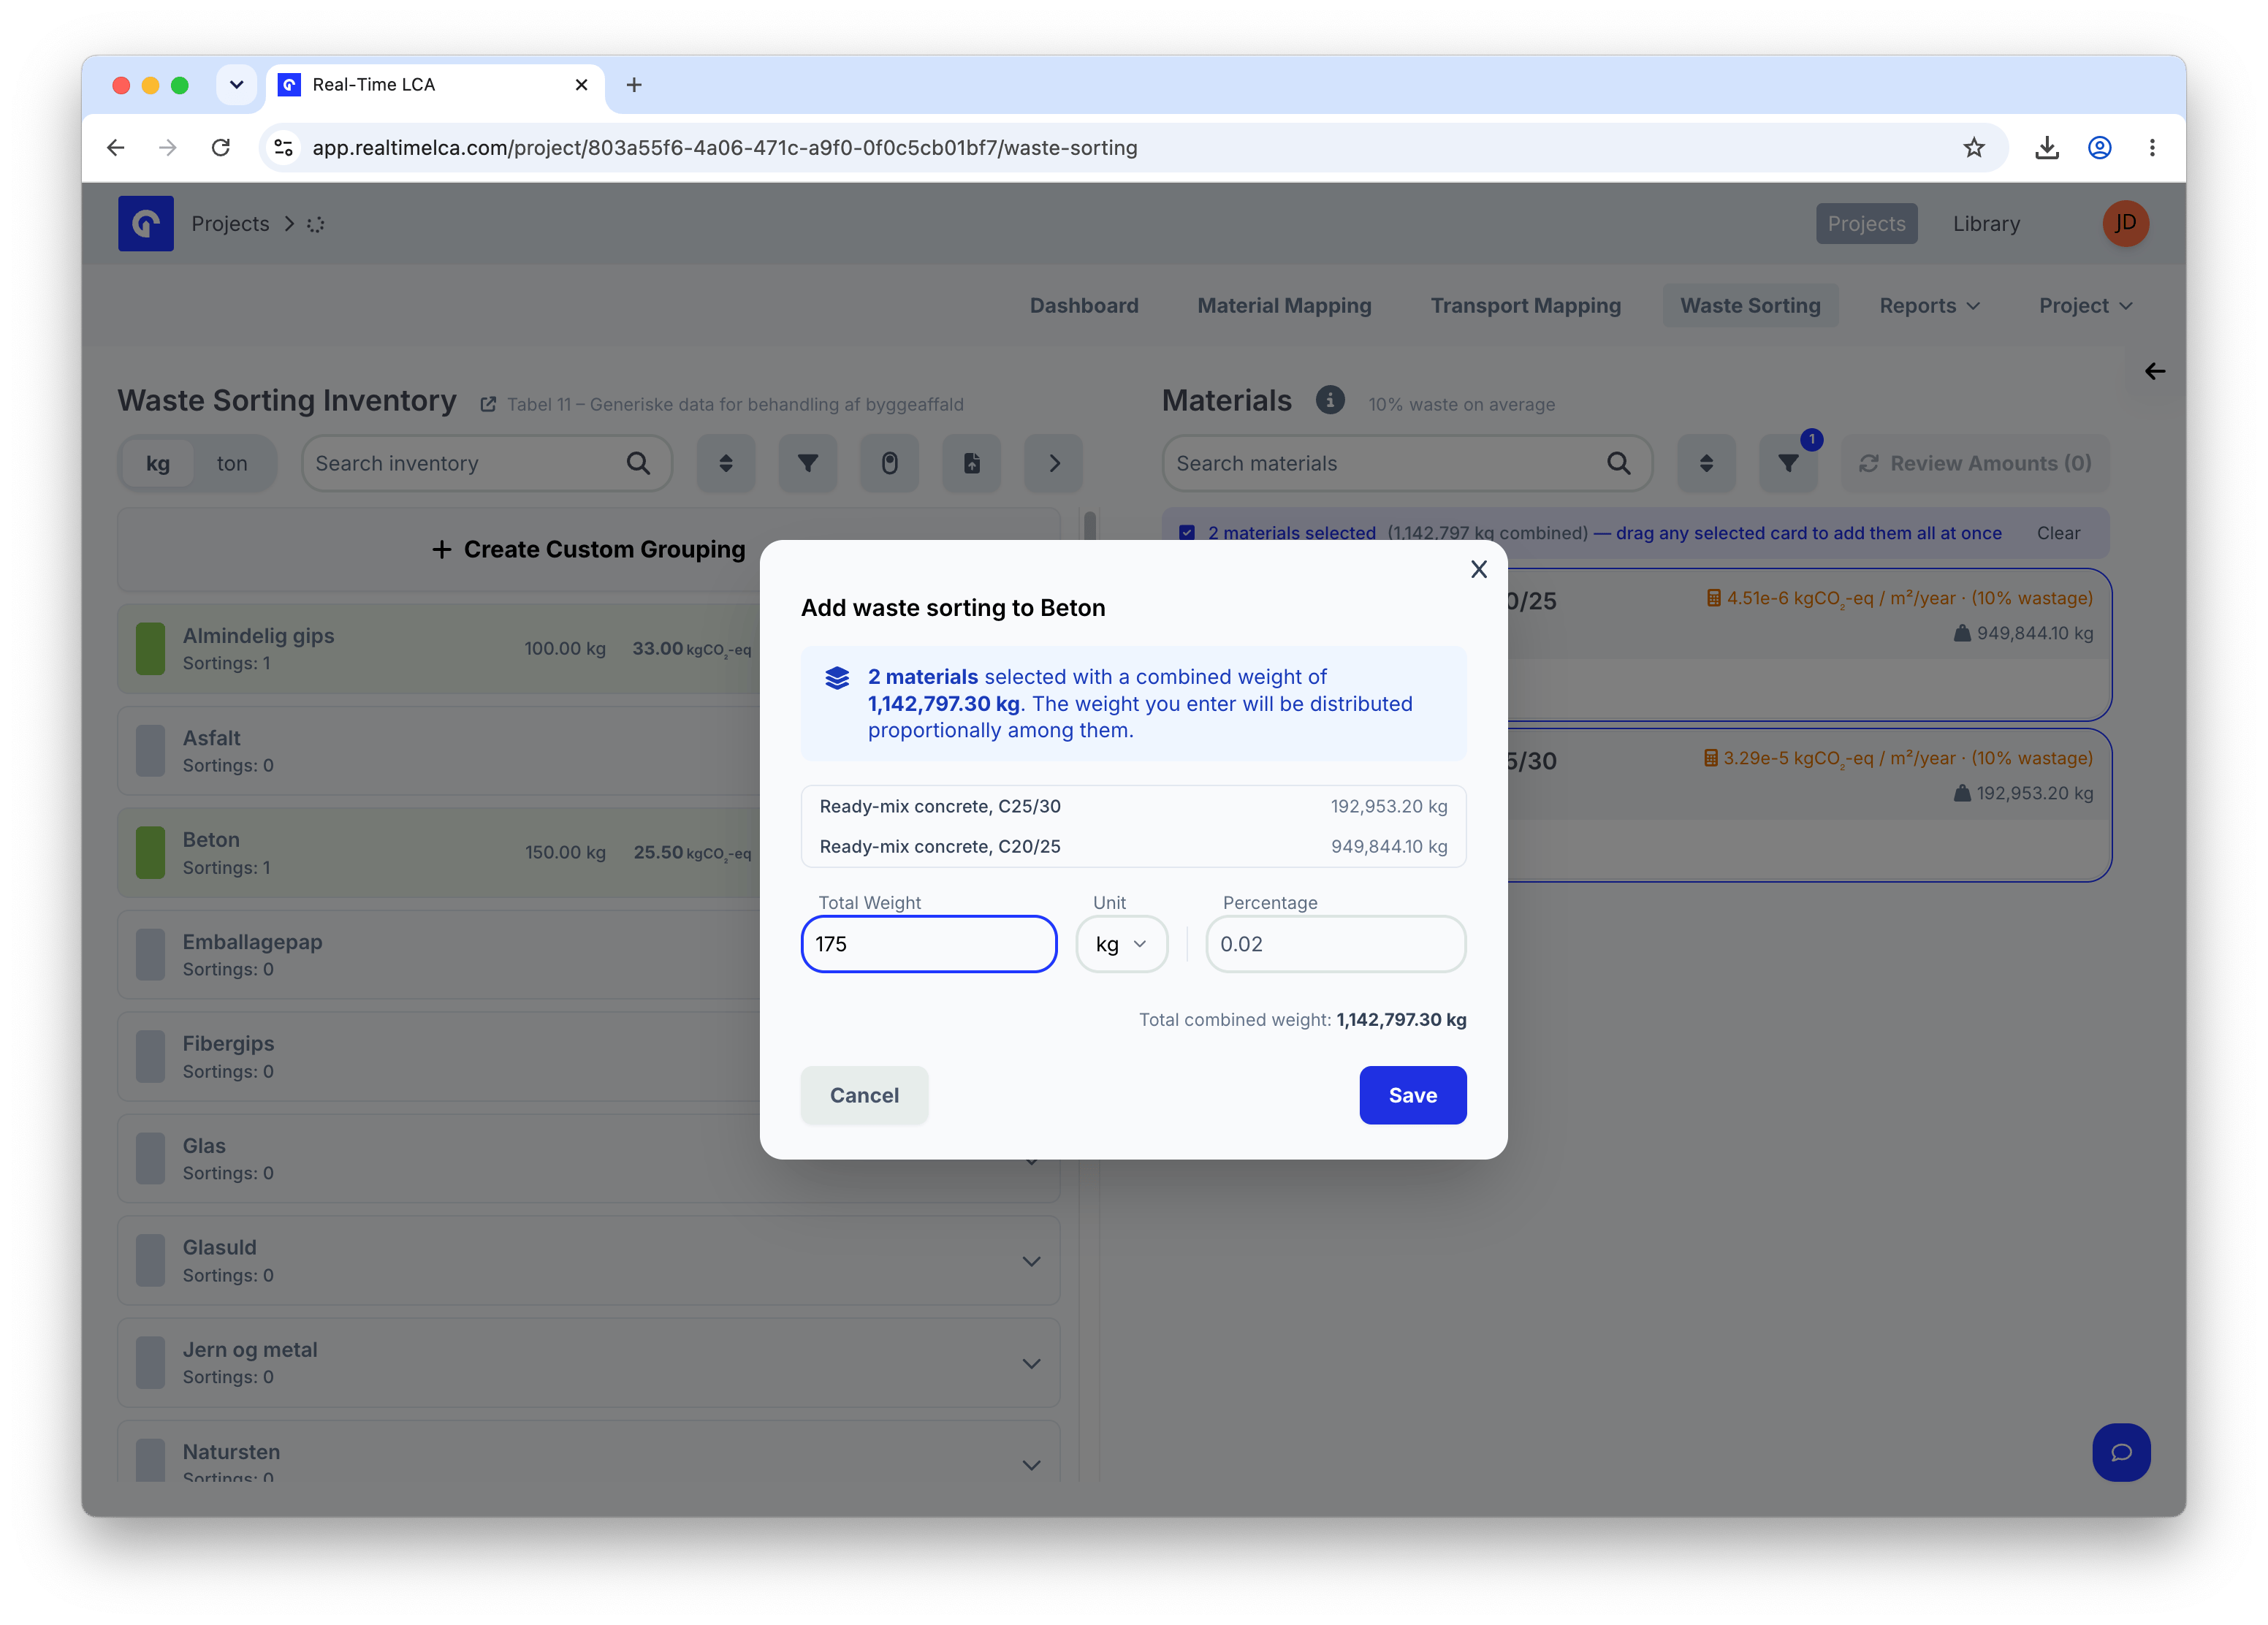This screenshot has width=2268, height=1625.
Task: View site information icon in address bar
Action: pos(284,147)
